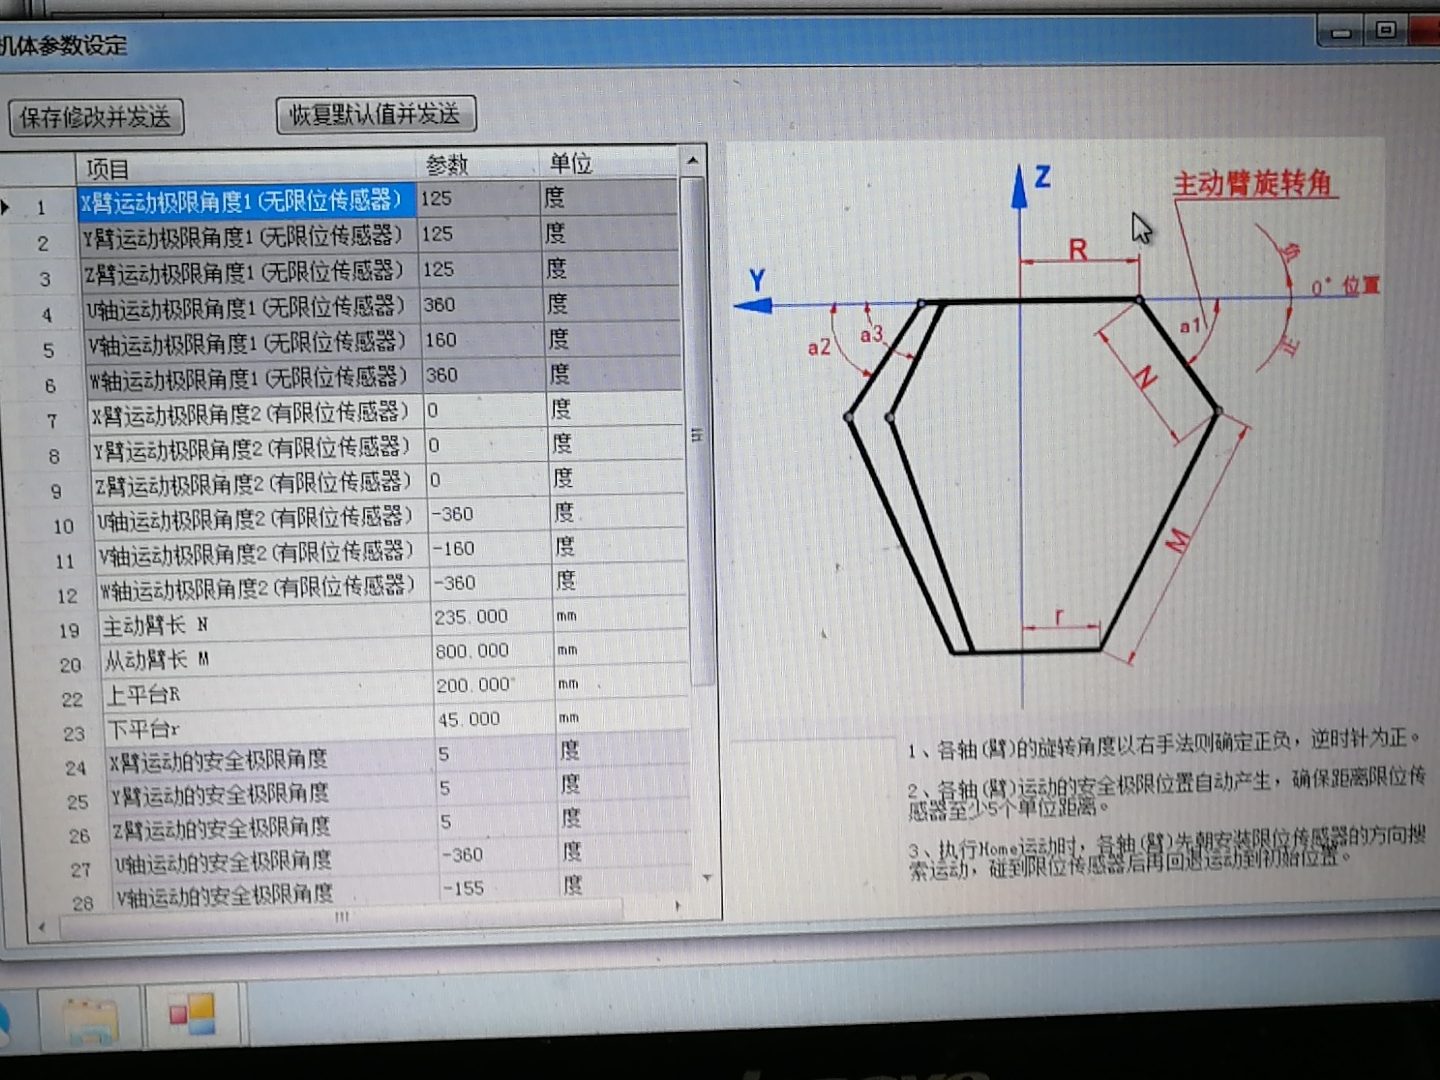Screen dimensions: 1440x1080
Task: Click the table scroll-up arrow
Action: (x=692, y=160)
